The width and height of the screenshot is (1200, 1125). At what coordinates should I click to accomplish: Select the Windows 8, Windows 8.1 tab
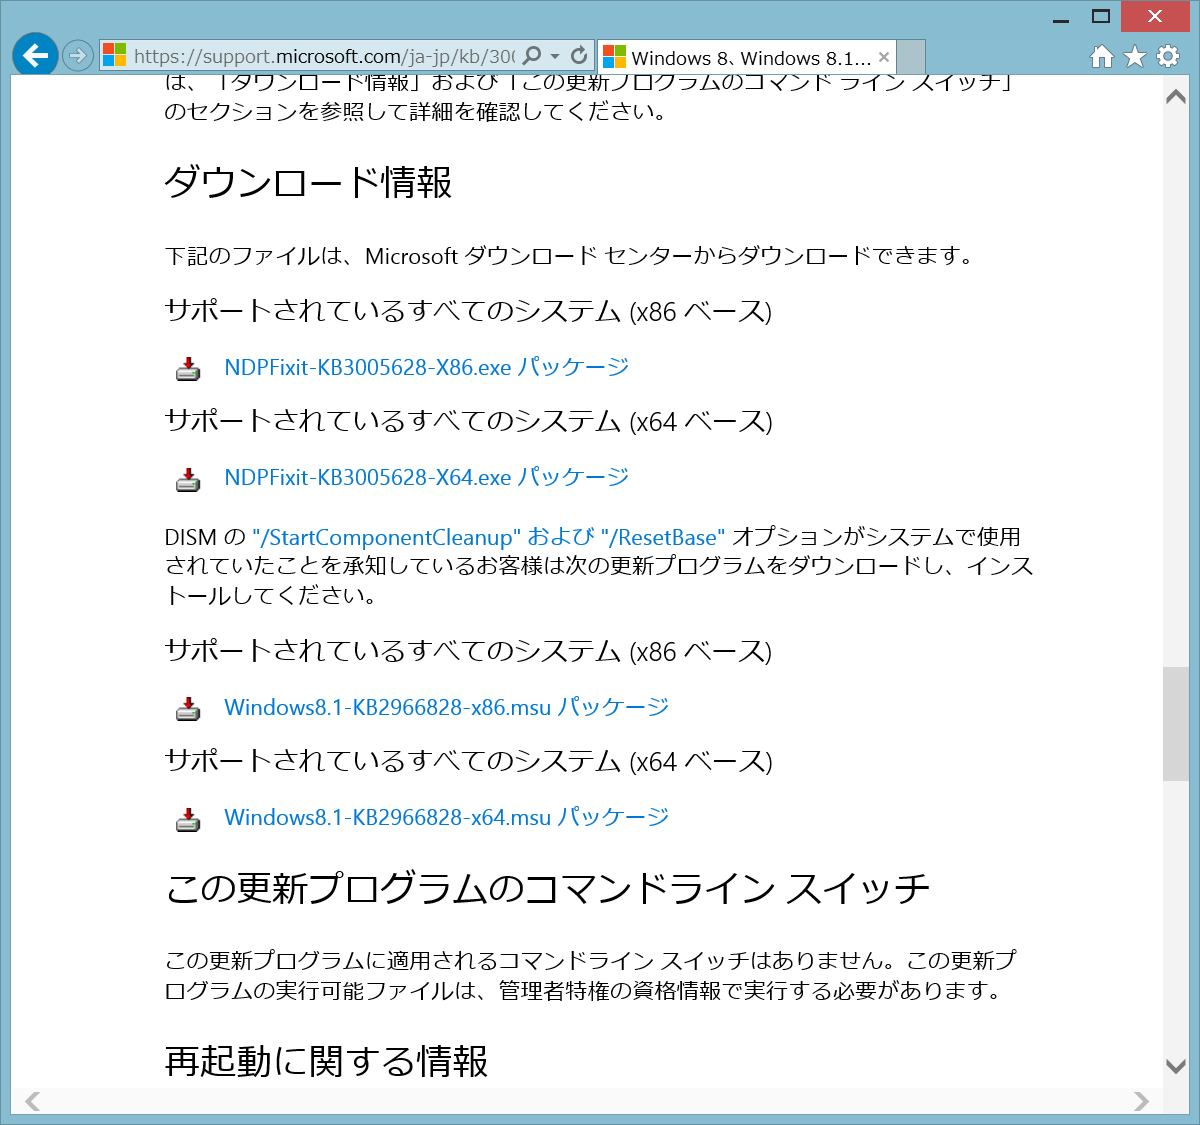tap(740, 58)
